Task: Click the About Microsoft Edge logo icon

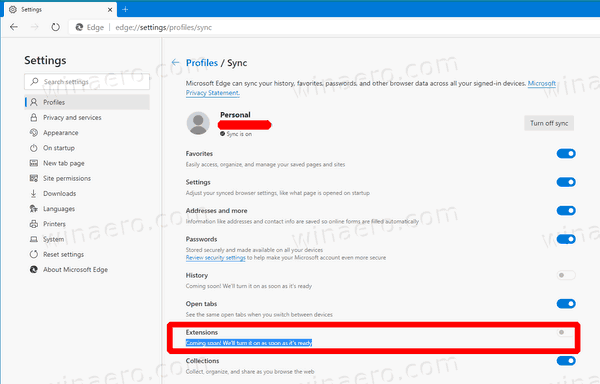Action: [34, 270]
